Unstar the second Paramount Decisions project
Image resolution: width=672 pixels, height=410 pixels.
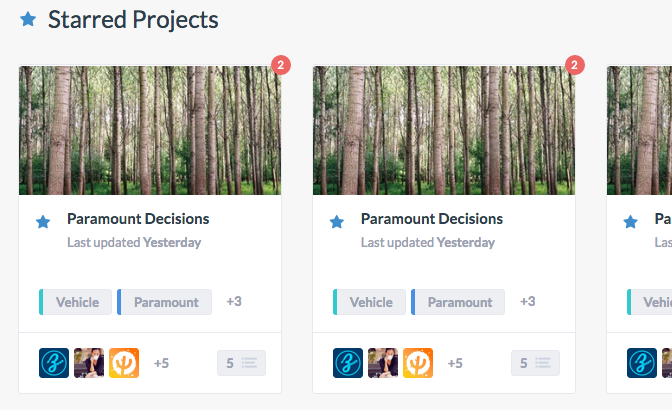point(337,222)
